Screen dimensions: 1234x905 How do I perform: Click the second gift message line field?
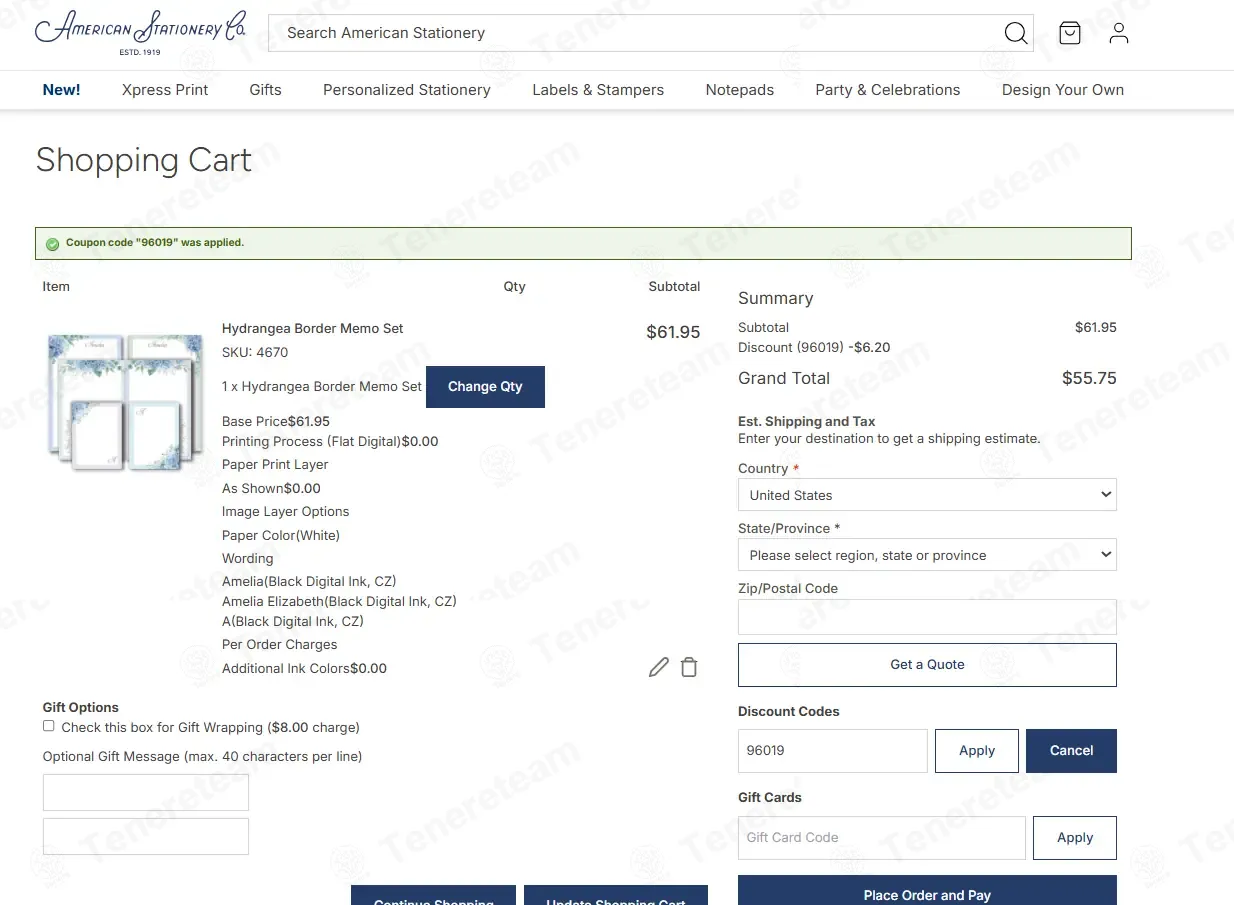pyautogui.click(x=145, y=836)
